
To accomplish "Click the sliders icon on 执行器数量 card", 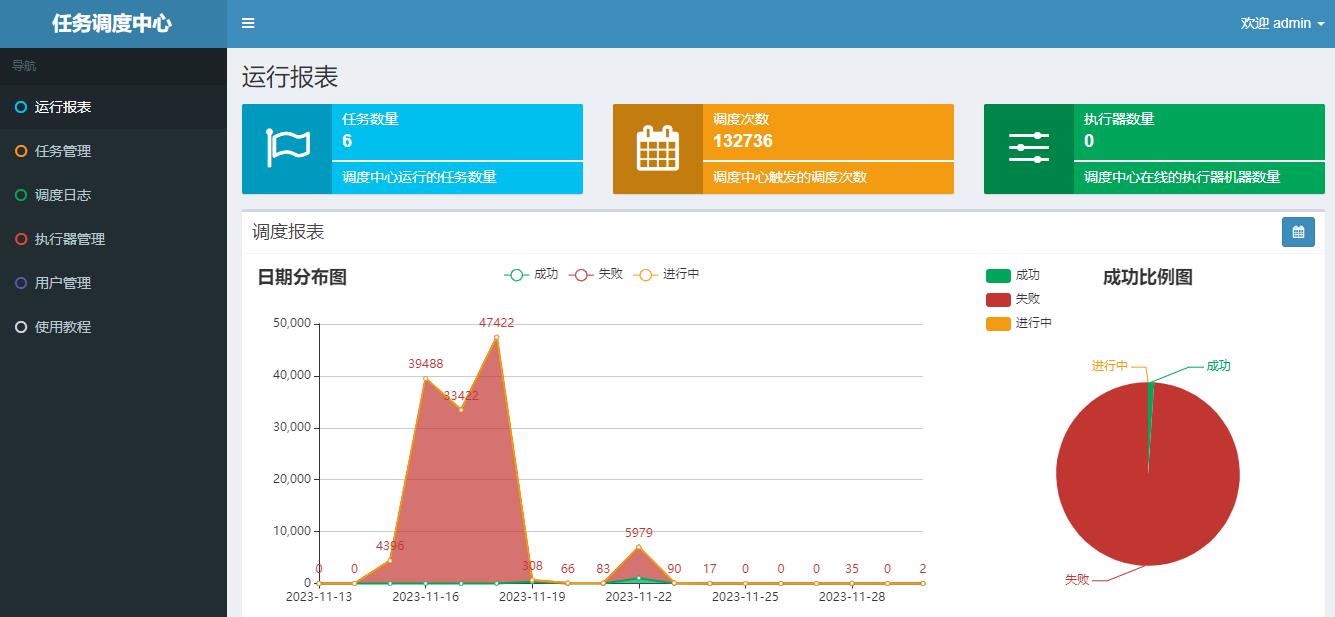I will pyautogui.click(x=1028, y=149).
